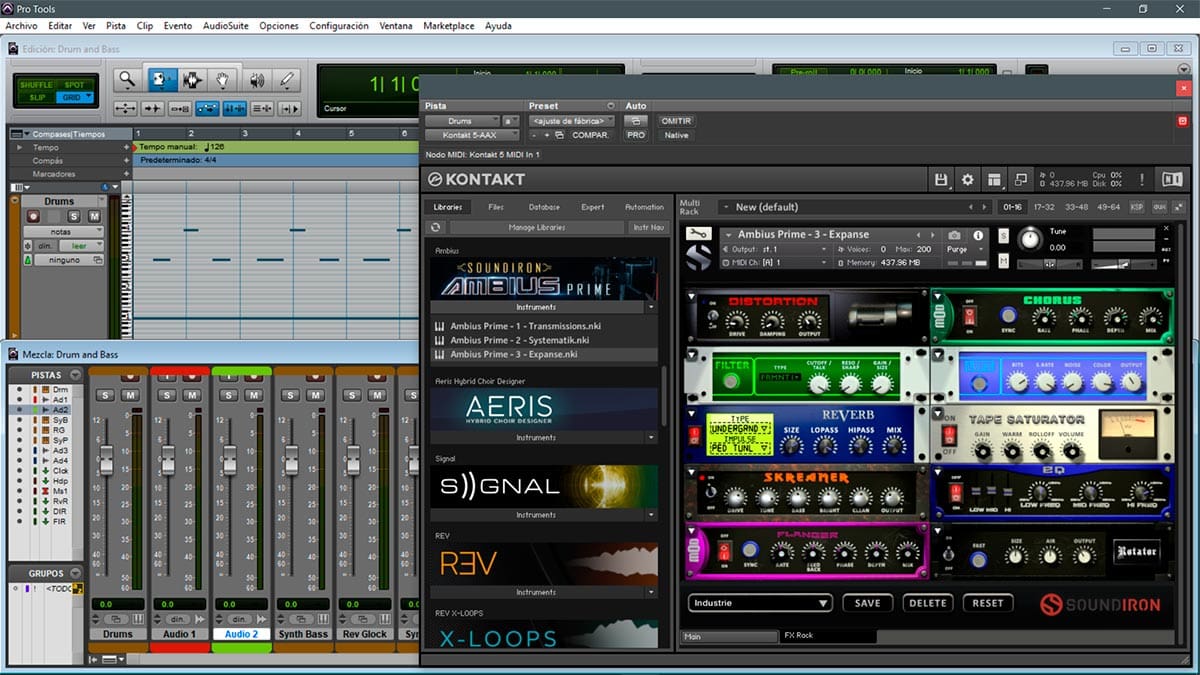Toggle OMITIR plugin bypass
Viewport: 1200px width, 675px height.
point(677,121)
